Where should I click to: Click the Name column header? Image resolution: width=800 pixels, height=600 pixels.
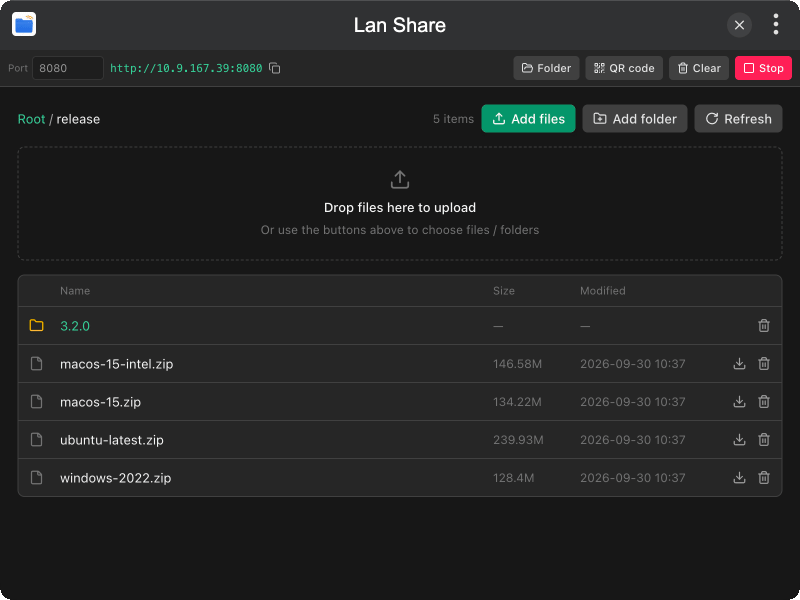(75, 290)
